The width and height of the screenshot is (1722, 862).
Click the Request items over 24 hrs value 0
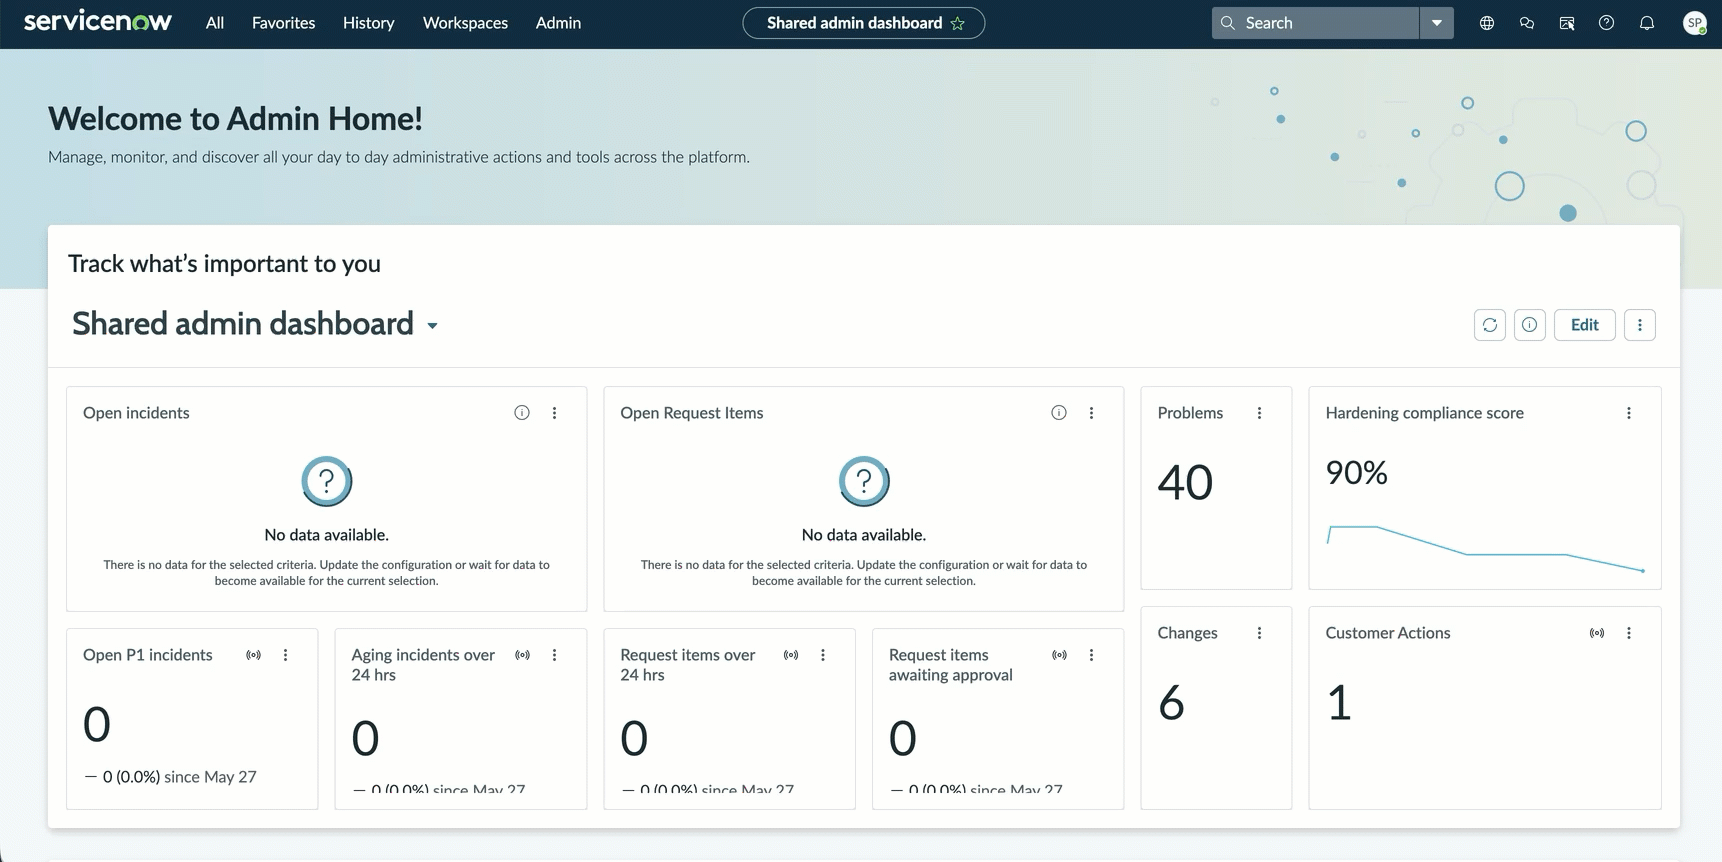634,738
